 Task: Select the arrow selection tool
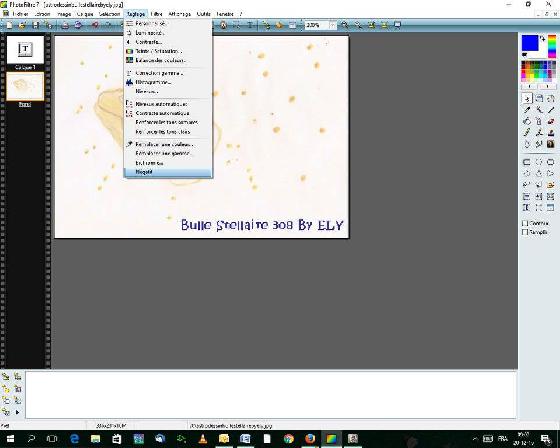[x=527, y=99]
